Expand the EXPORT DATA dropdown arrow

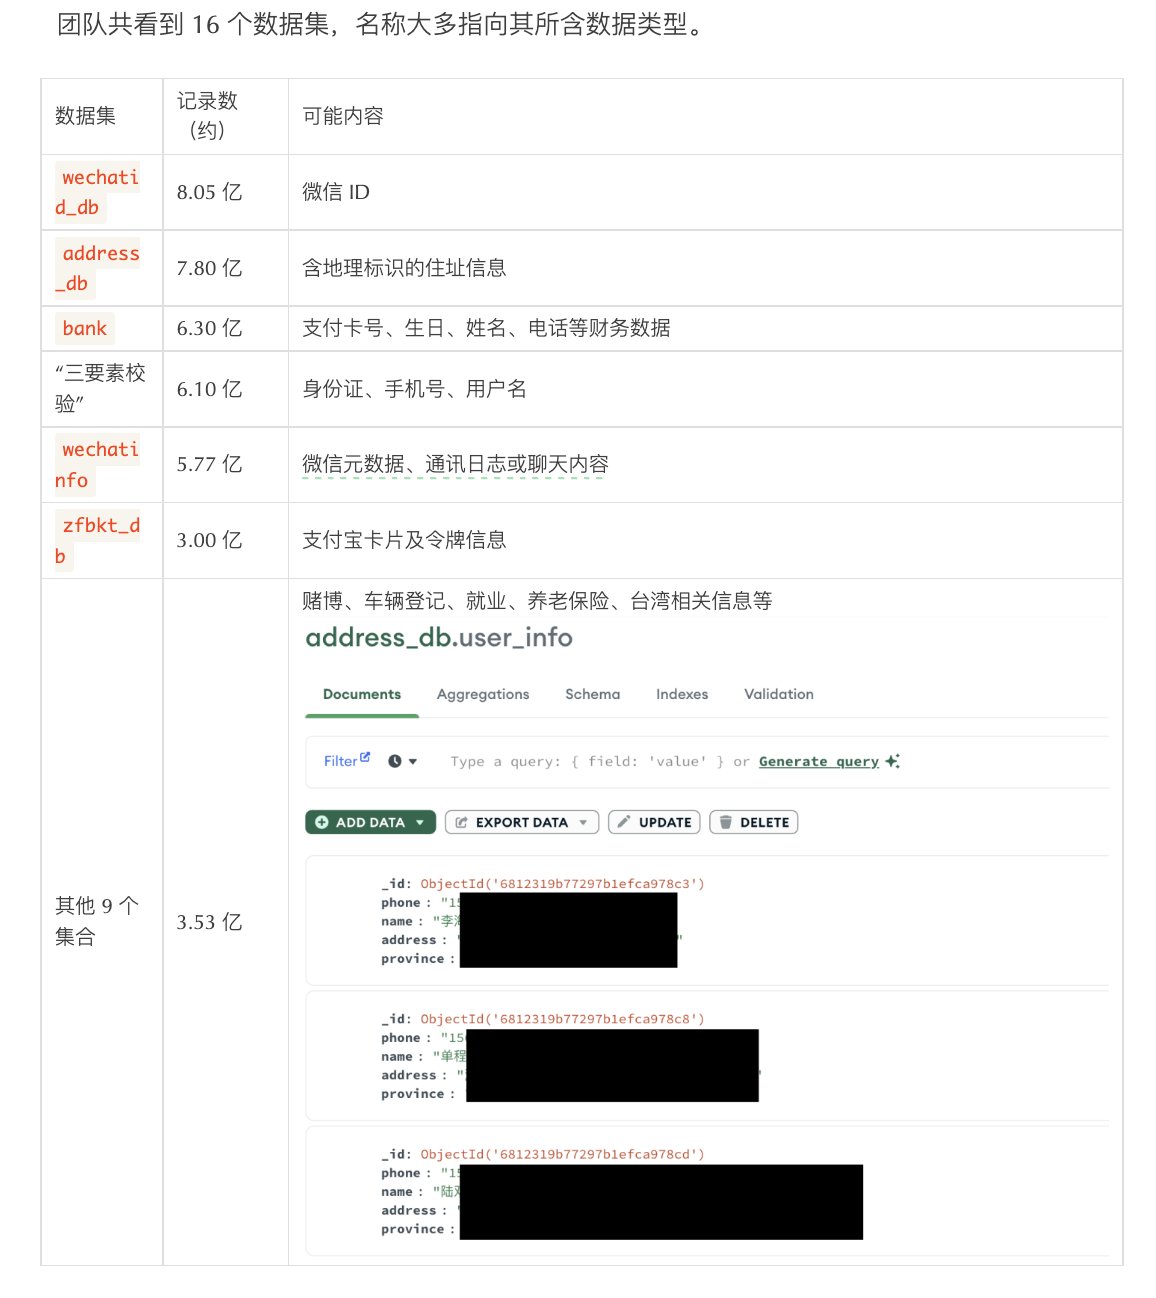tap(583, 822)
